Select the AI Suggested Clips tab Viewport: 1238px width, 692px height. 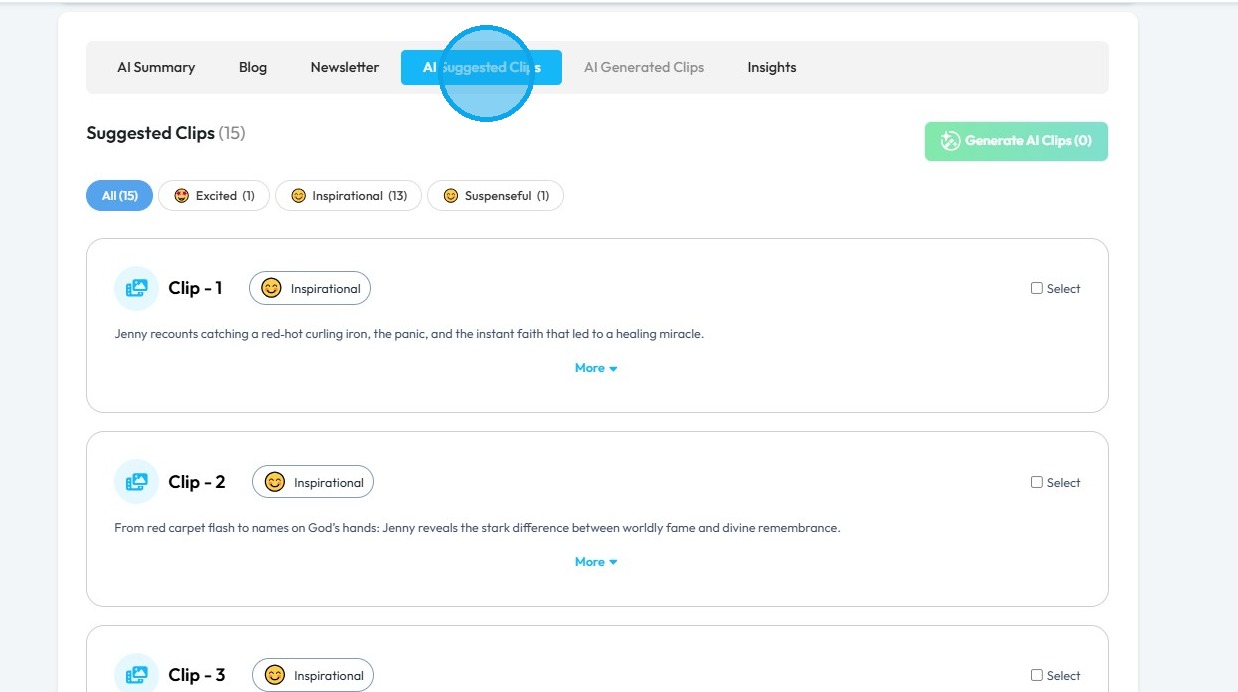[481, 67]
